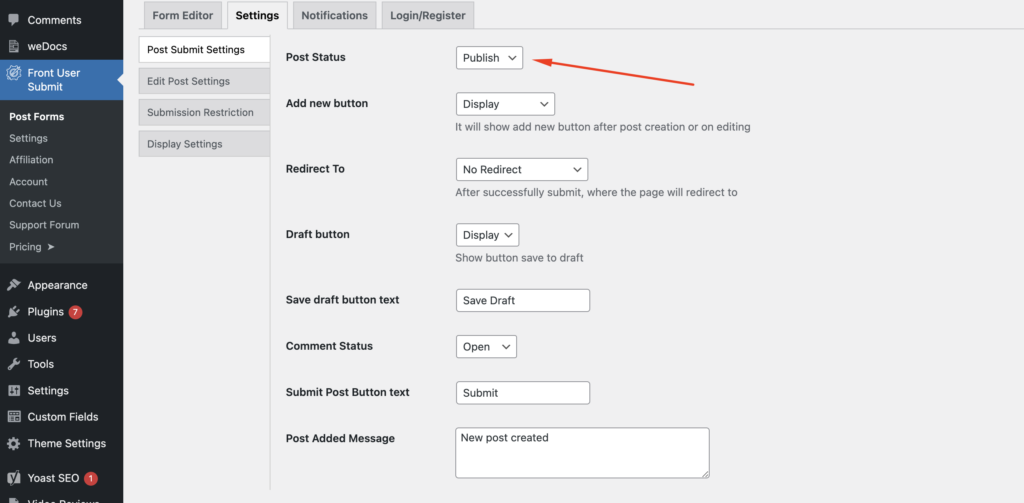Image resolution: width=1024 pixels, height=503 pixels.
Task: Open the Support Forum link
Action: pyautogui.click(x=44, y=225)
